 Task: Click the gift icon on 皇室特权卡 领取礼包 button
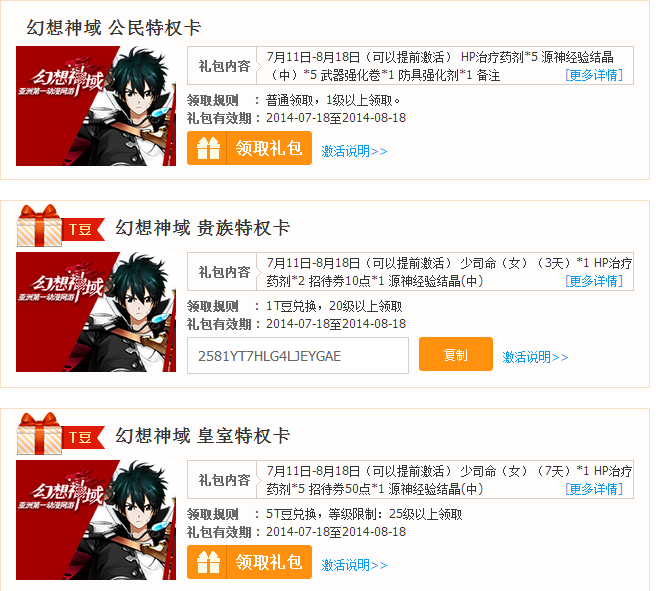[x=208, y=562]
